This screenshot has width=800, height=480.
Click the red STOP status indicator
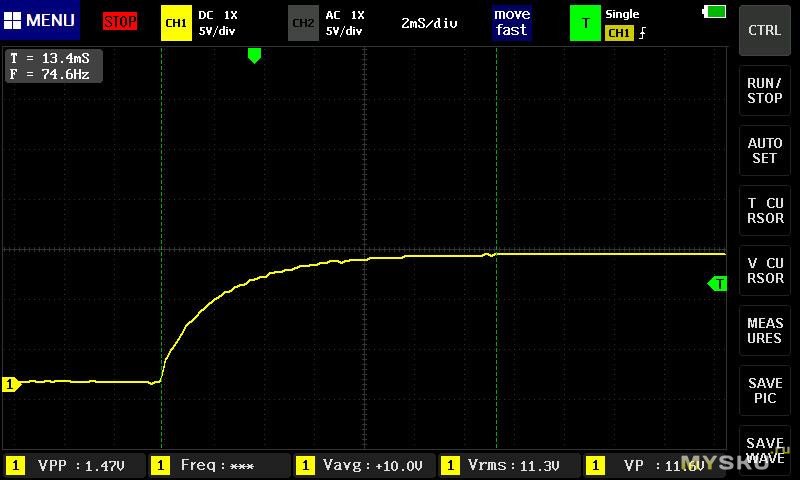coord(120,21)
